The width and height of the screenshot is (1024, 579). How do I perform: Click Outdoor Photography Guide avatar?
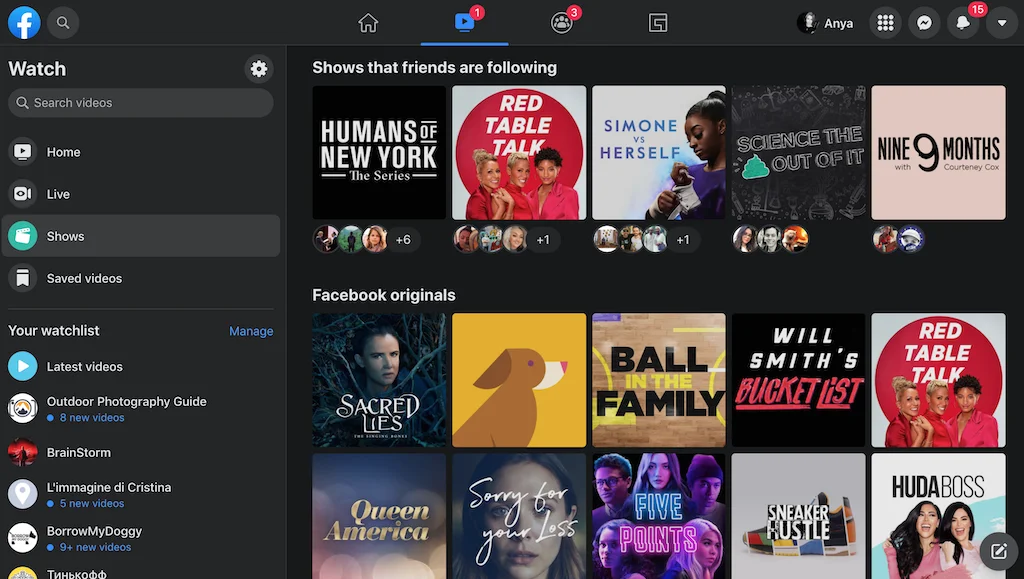[23, 409]
